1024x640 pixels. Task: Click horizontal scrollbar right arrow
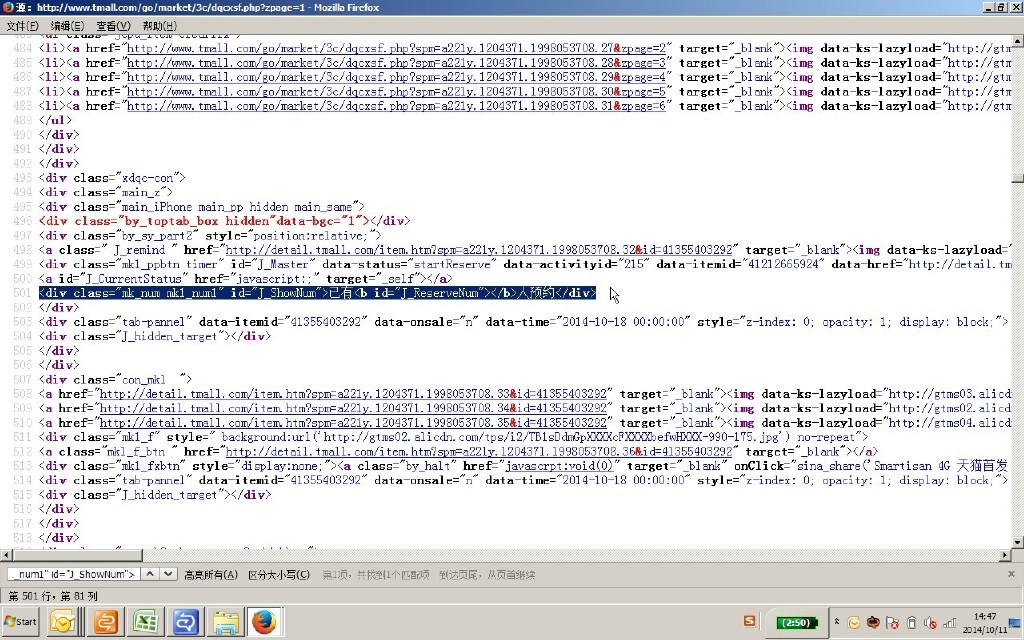(1006, 555)
